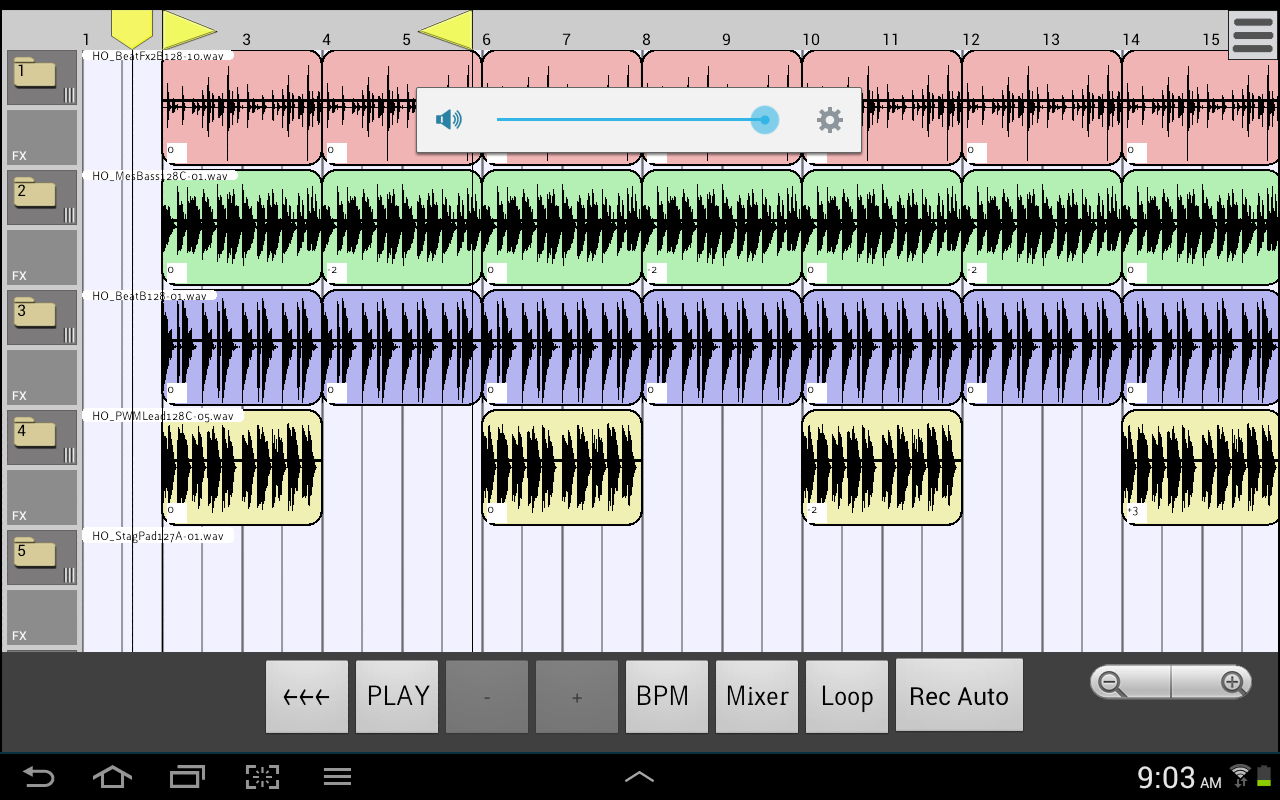The height and width of the screenshot is (800, 1280).
Task: Click the gear icon in the volume popup
Action: point(829,119)
